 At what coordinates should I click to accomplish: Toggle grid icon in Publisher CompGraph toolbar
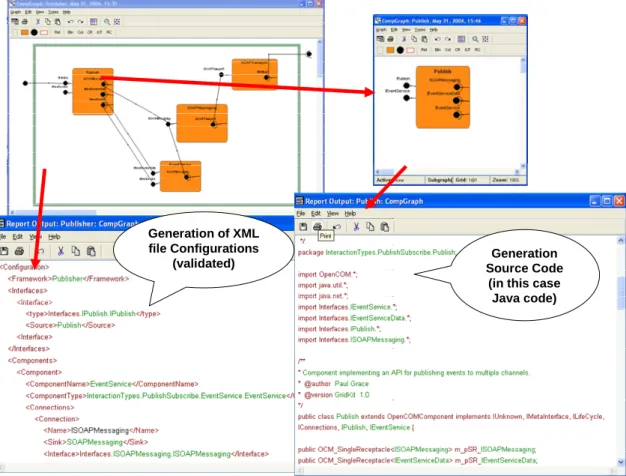pos(93,22)
